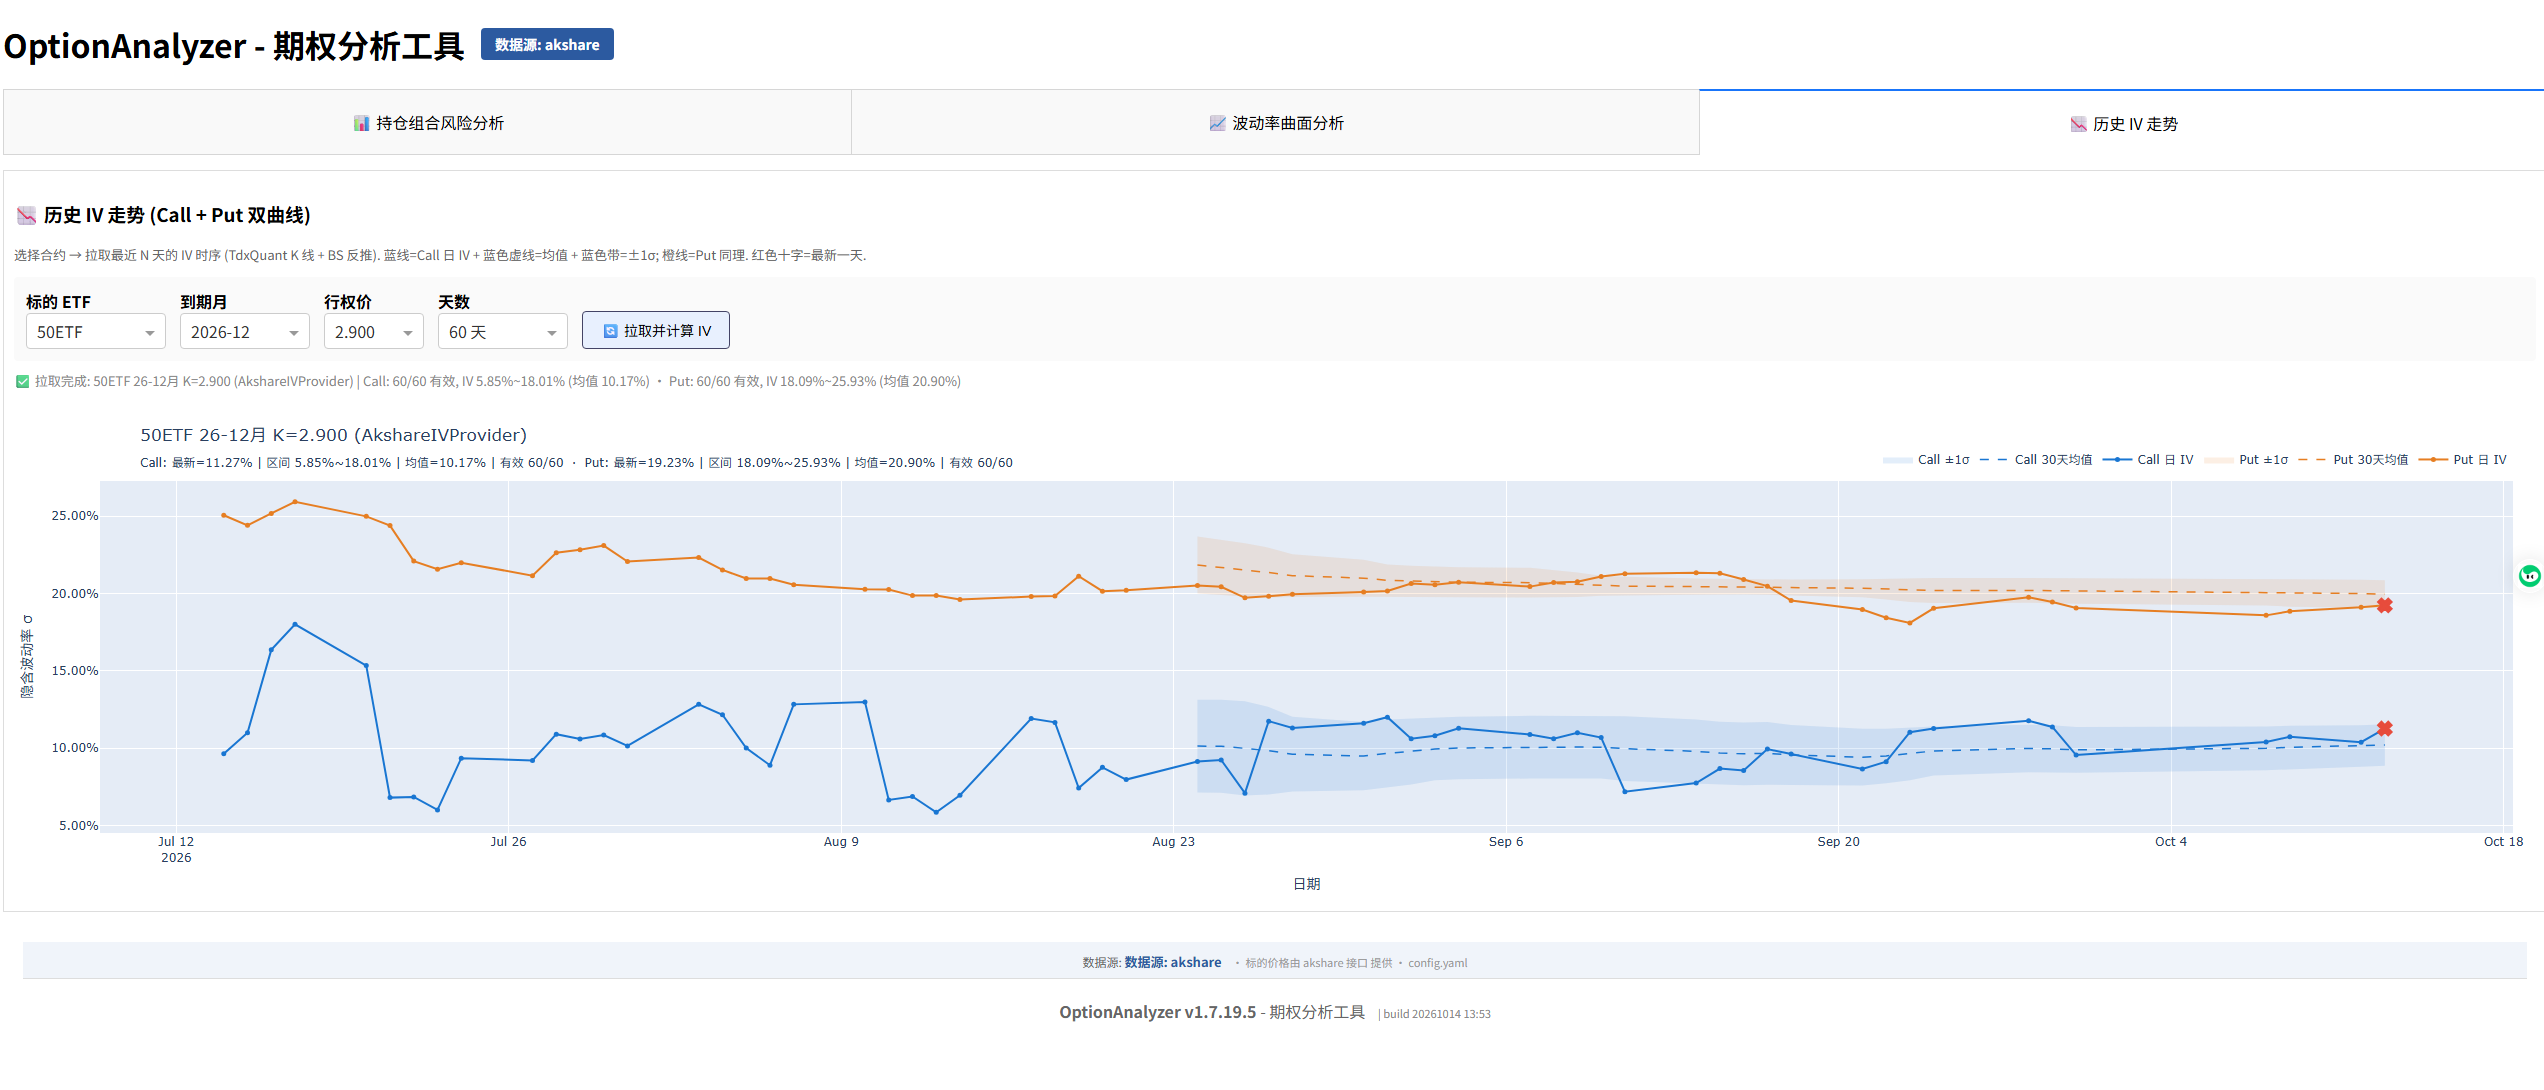Click the 20.00% y-axis label
This screenshot has height=1090, width=2544.
coord(75,593)
